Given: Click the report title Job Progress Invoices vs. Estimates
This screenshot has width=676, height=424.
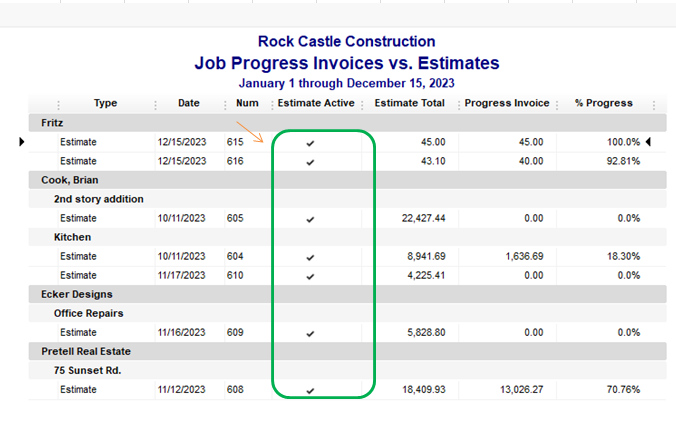Looking at the screenshot, I should coord(347,63).
